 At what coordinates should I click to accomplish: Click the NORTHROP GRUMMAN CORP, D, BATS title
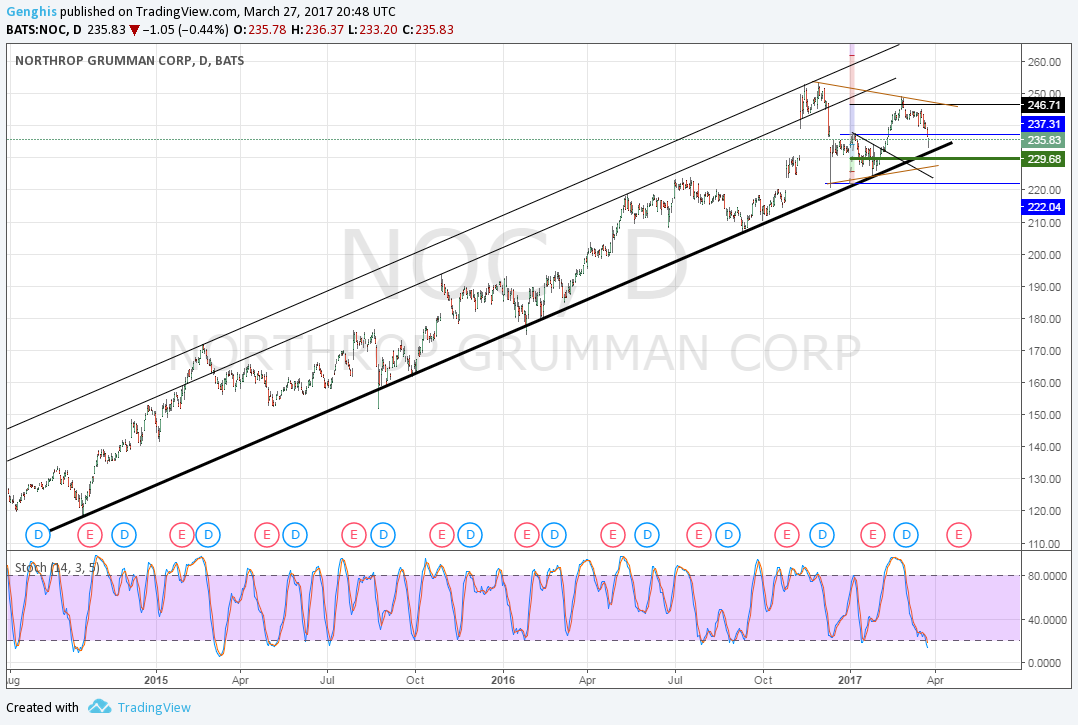click(129, 60)
